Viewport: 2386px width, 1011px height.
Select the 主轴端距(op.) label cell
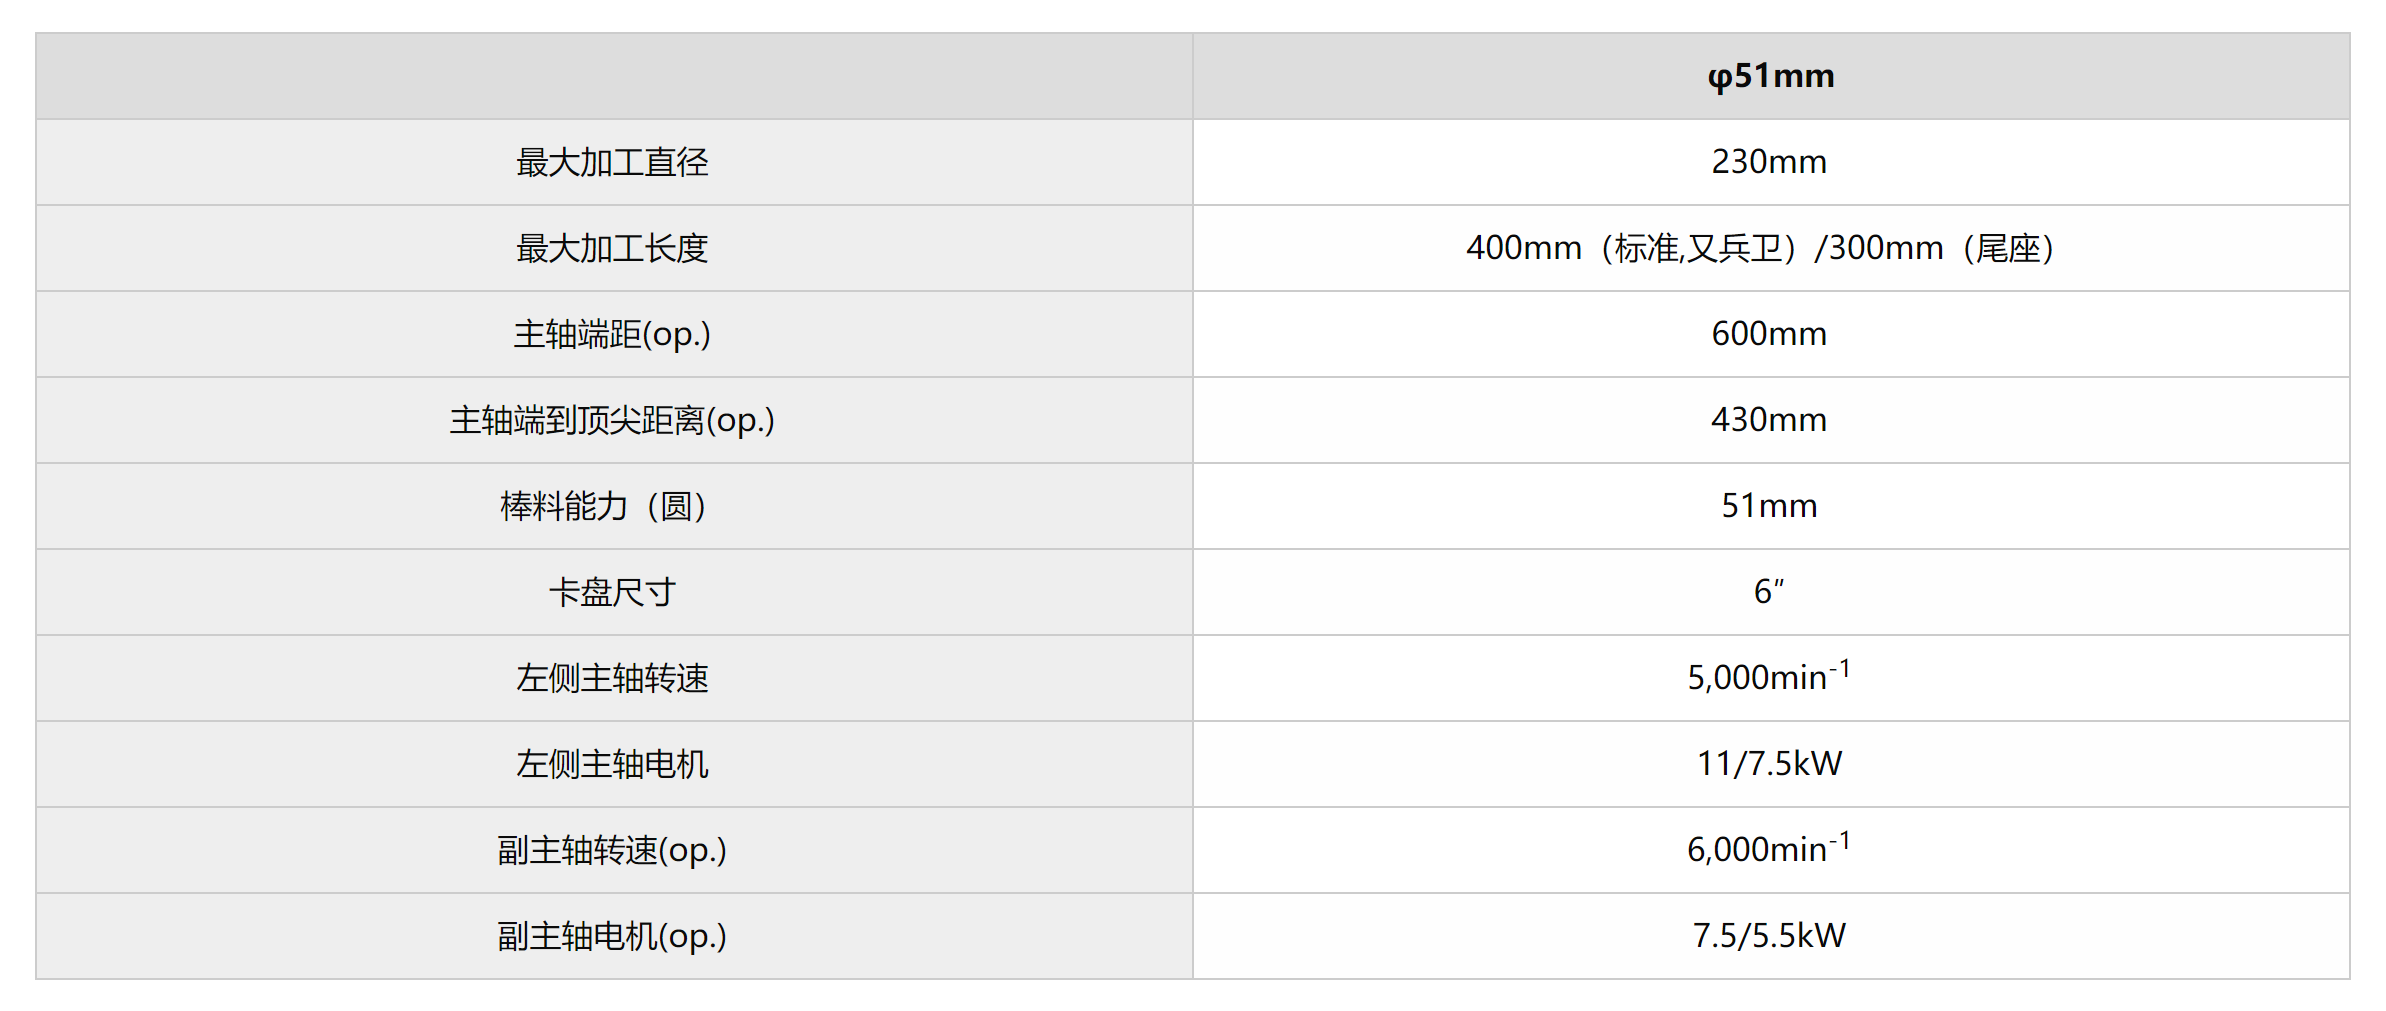[612, 334]
